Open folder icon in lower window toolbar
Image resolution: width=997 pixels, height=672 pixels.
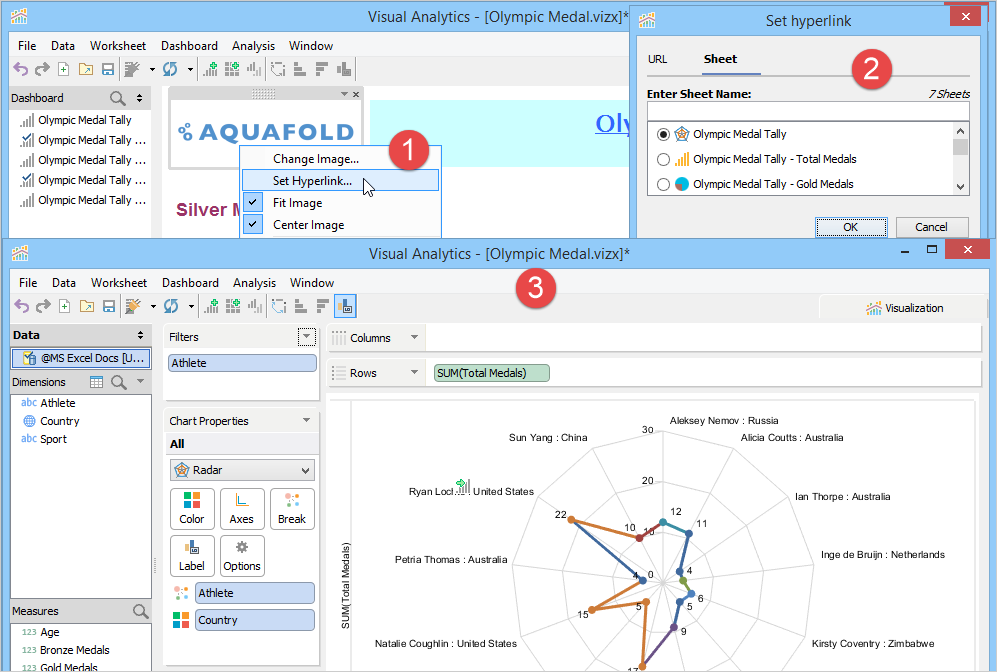click(86, 306)
